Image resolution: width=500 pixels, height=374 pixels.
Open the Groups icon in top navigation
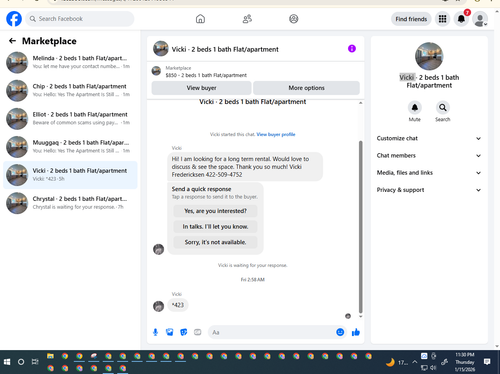coord(294,19)
